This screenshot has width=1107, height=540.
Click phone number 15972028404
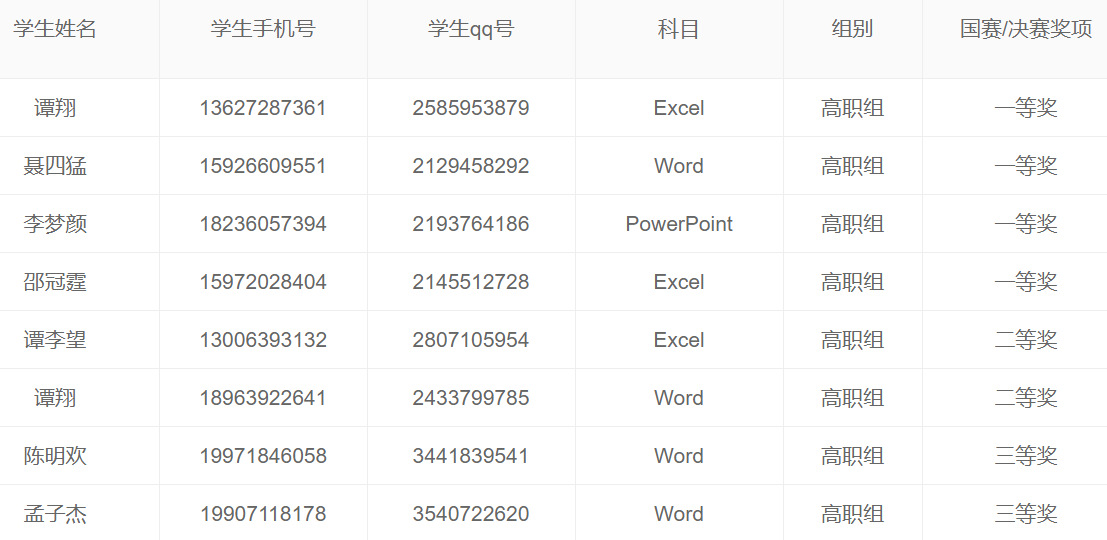263,282
